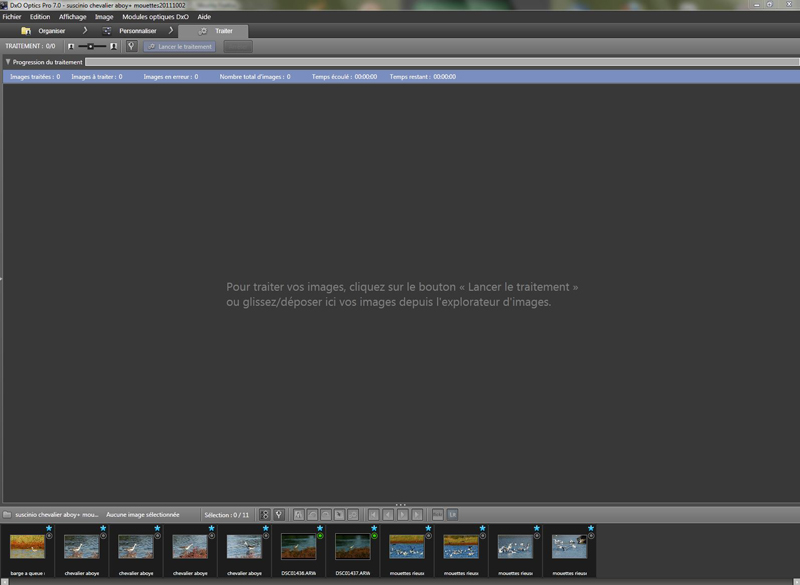The width and height of the screenshot is (800, 585).
Task: Click the processing progress bar
Action: [442, 62]
